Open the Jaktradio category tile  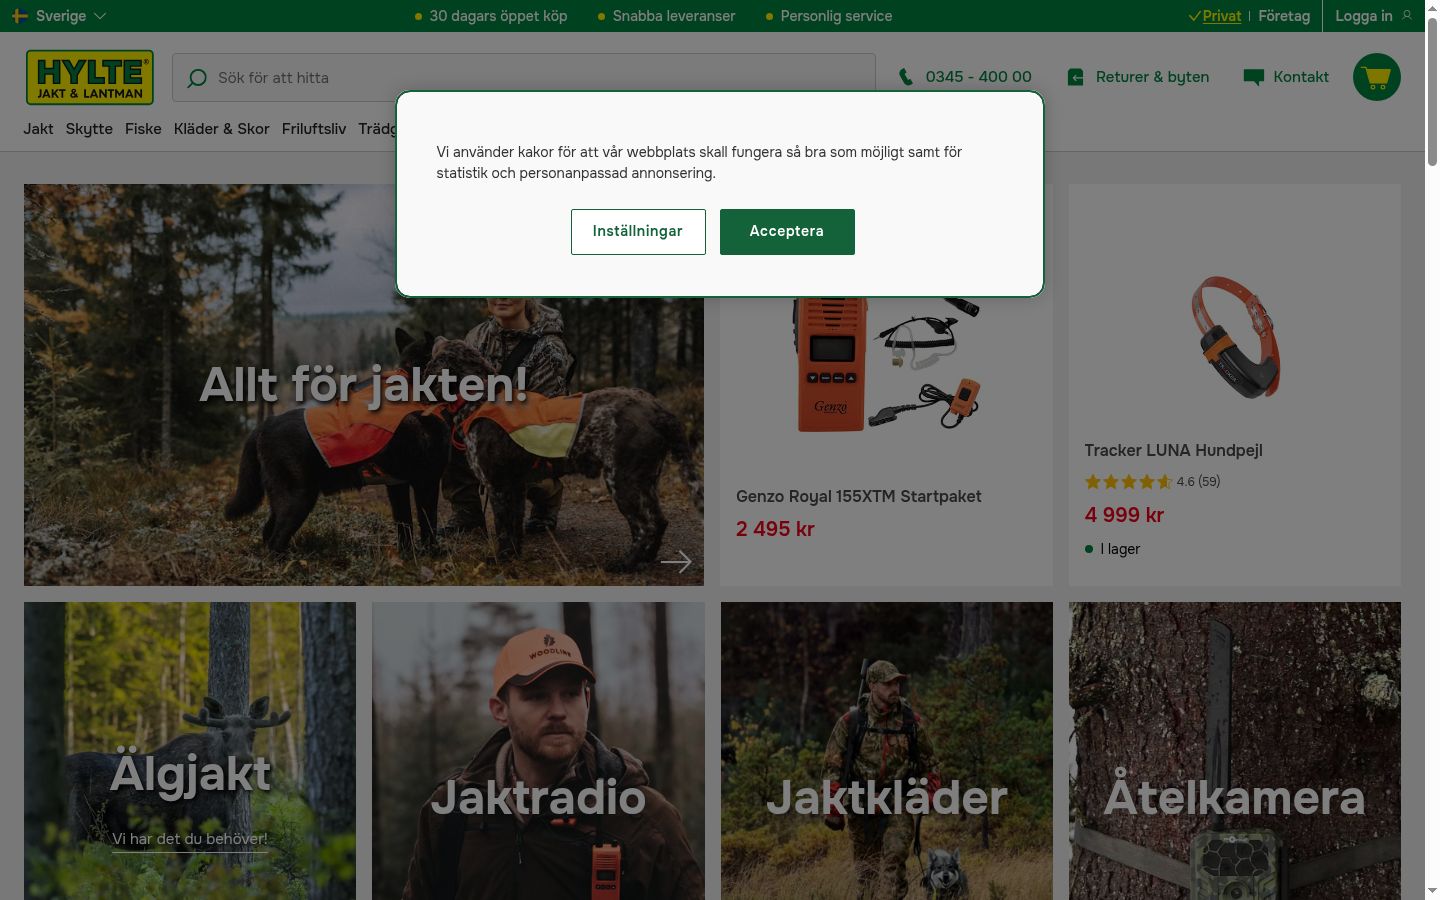click(538, 751)
